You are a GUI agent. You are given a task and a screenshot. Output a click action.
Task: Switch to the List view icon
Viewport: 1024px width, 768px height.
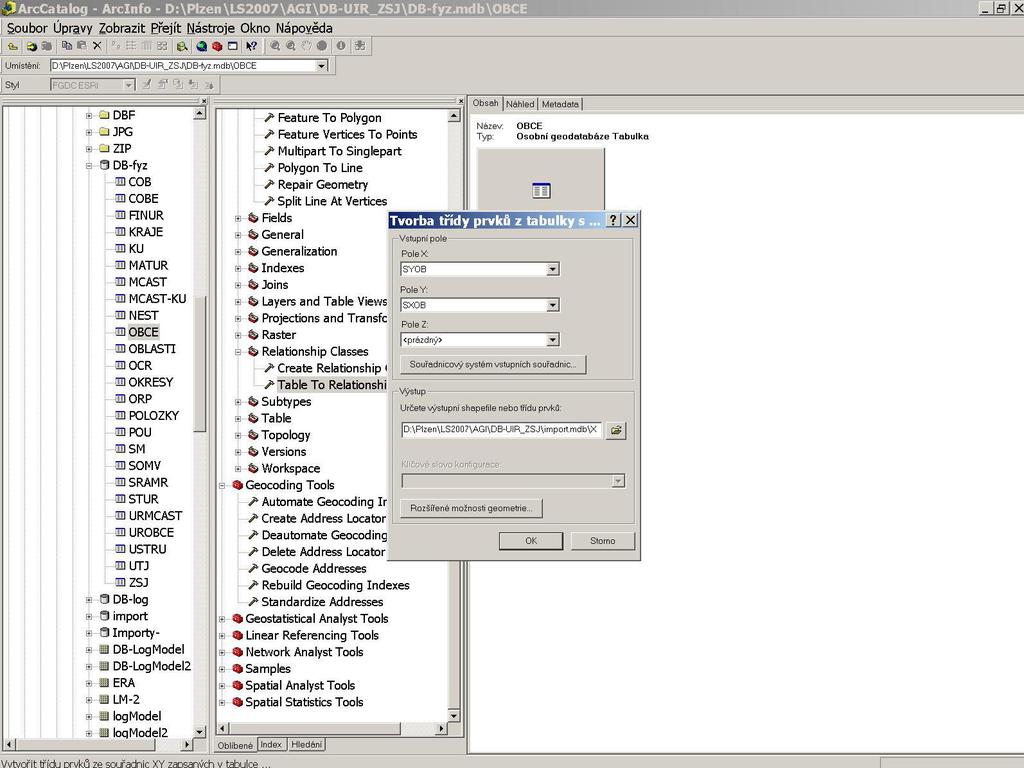(131, 46)
